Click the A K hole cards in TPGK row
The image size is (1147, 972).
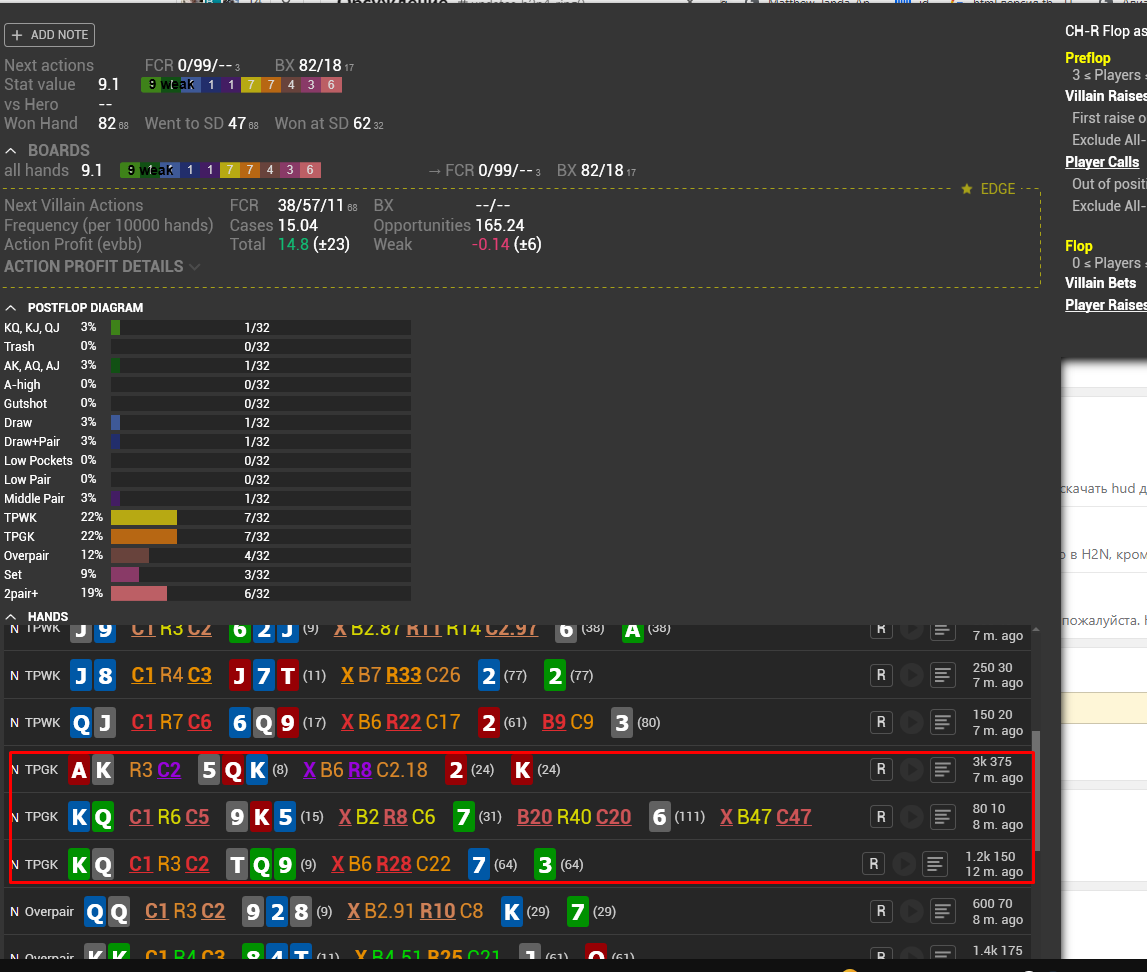[91, 769]
